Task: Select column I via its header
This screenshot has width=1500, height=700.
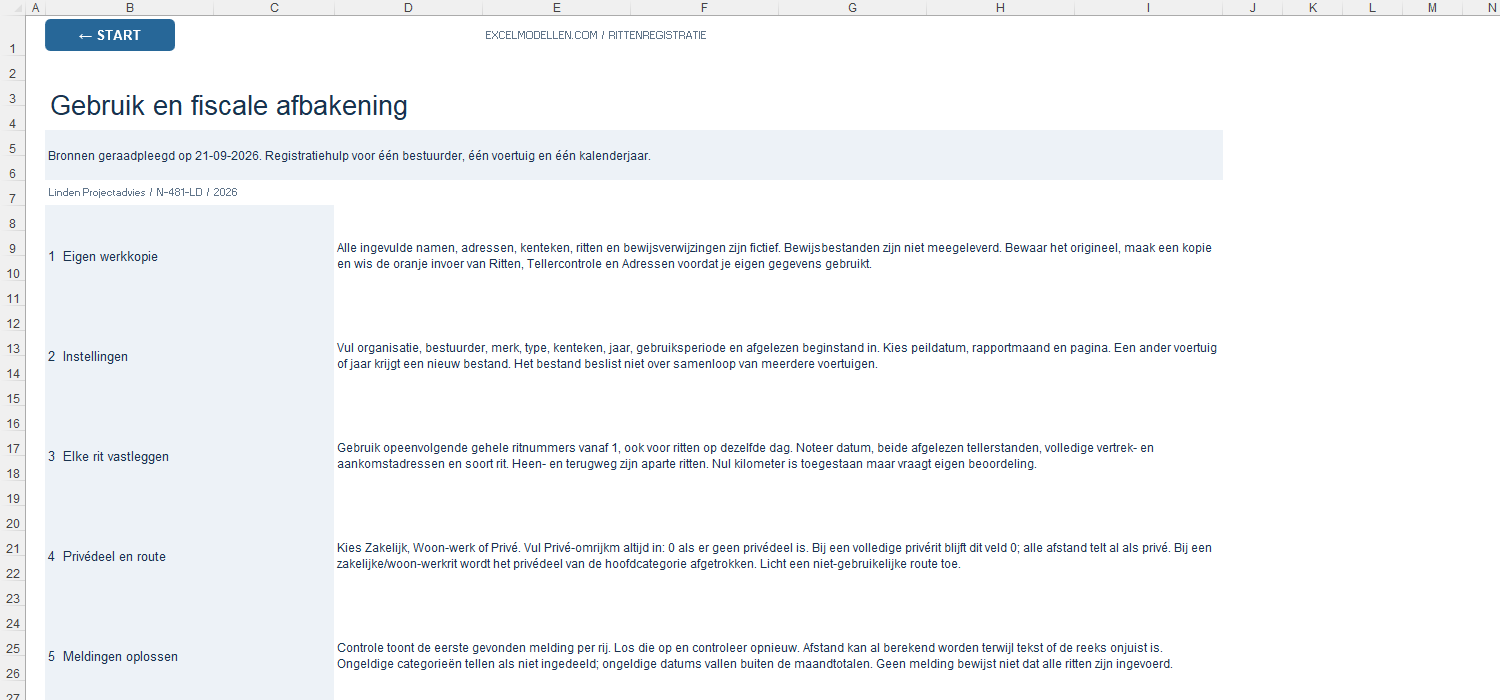Action: point(1148,8)
